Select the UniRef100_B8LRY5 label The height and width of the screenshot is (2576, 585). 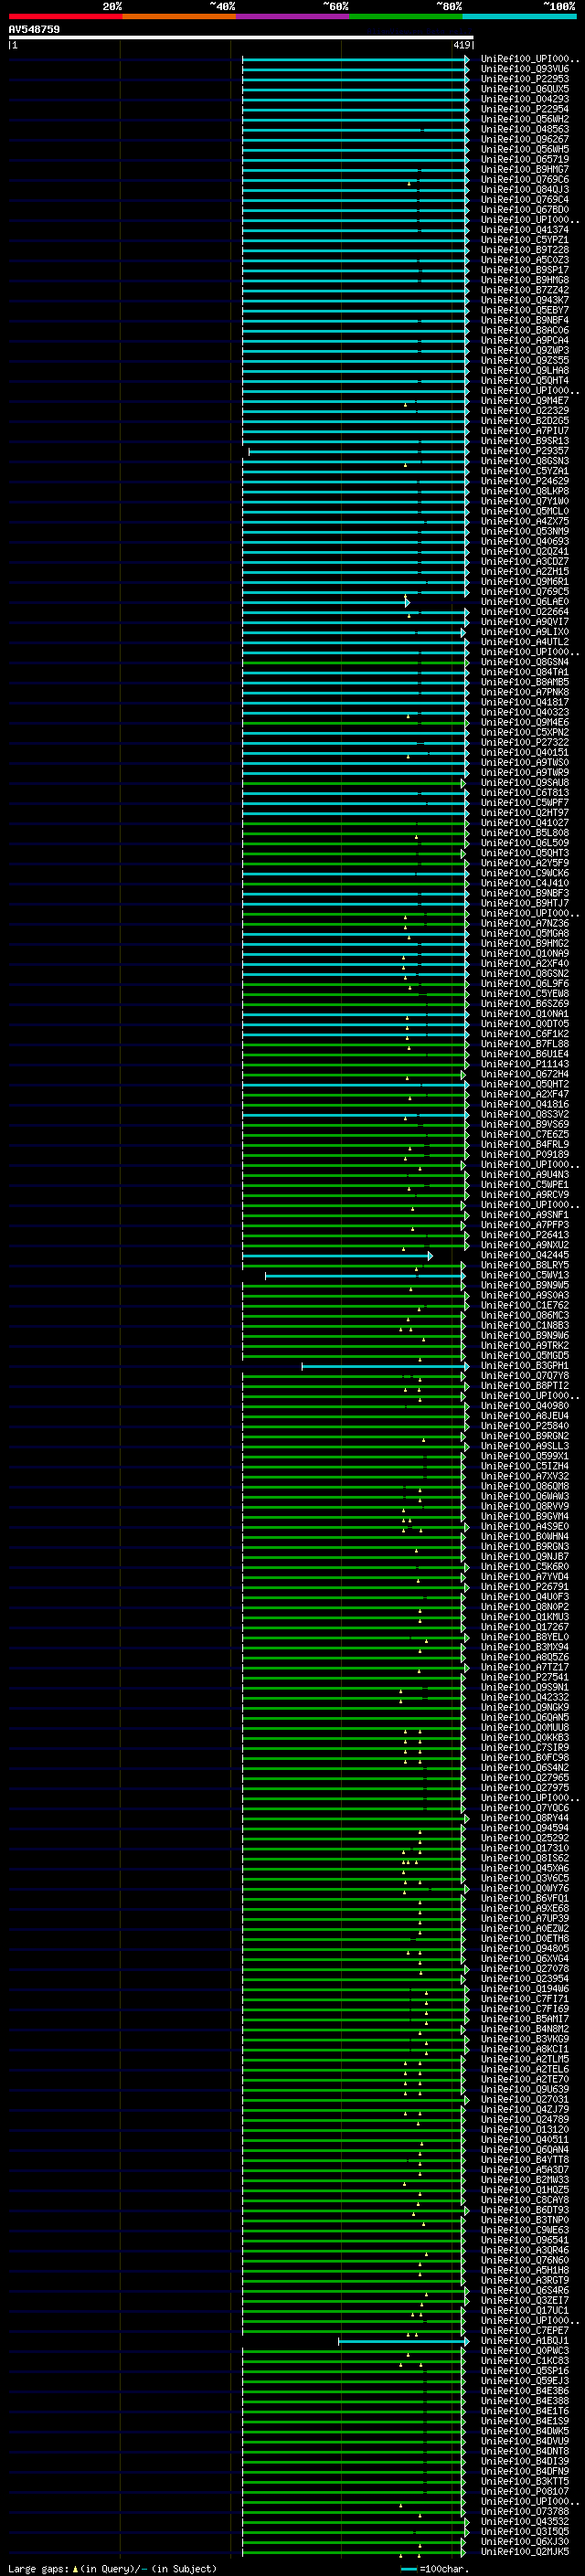pos(525,1265)
